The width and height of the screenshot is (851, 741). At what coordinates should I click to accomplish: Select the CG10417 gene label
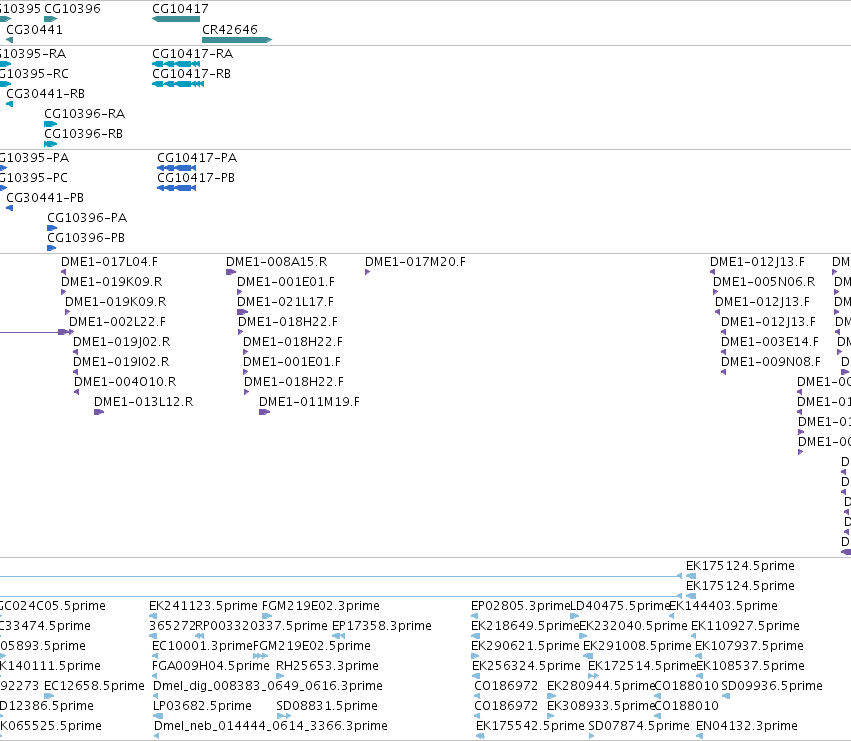180,9
